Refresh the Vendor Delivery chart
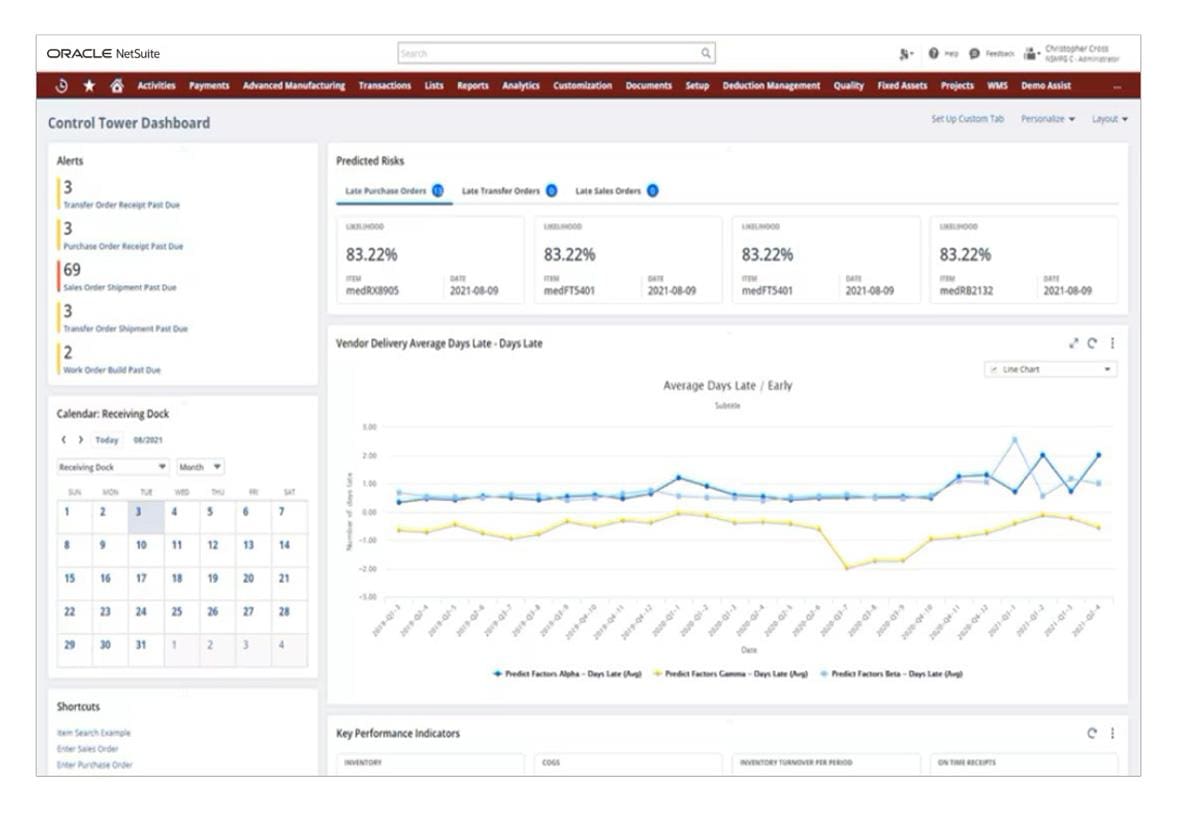Image resolution: width=1180 pixels, height=815 pixels. (1092, 343)
